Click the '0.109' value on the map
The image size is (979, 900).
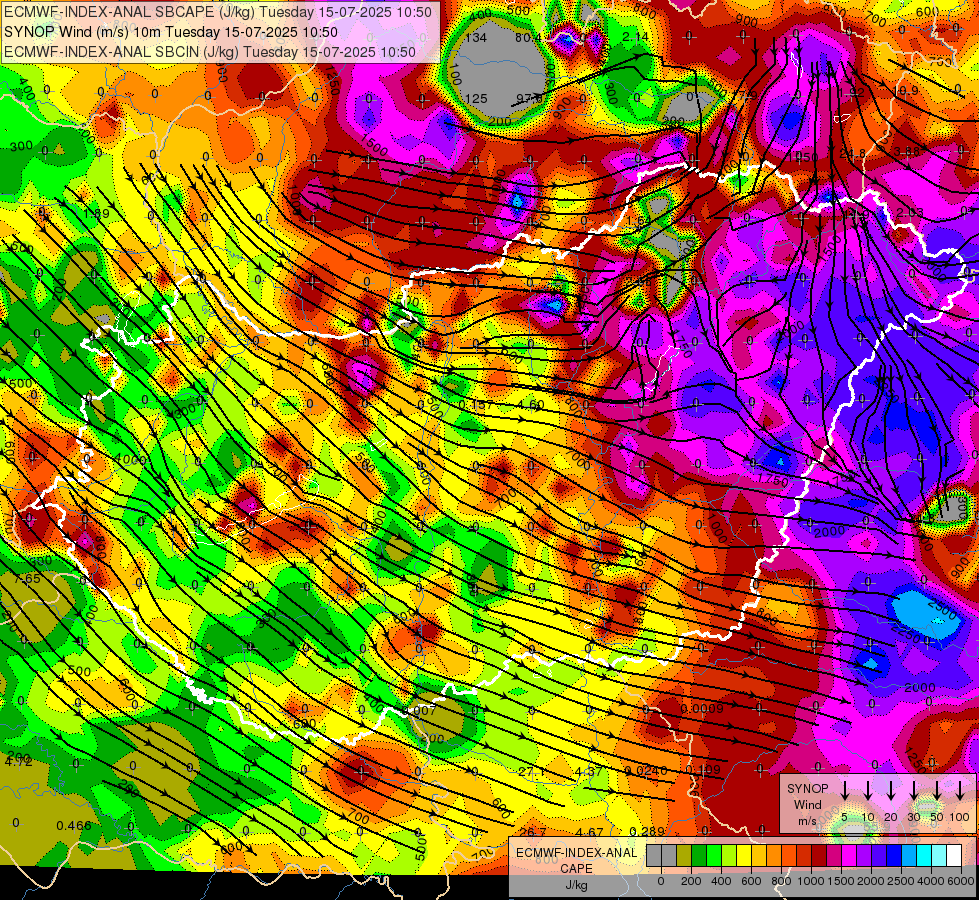[704, 770]
